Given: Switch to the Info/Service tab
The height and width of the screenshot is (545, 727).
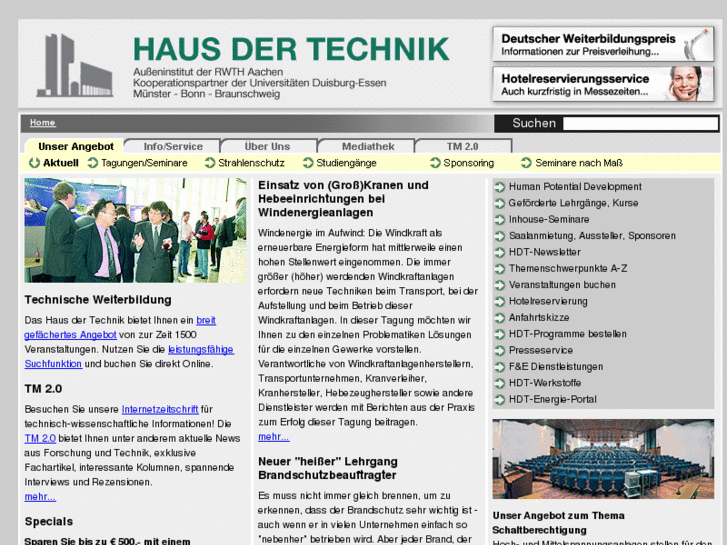Looking at the screenshot, I should pos(173,147).
